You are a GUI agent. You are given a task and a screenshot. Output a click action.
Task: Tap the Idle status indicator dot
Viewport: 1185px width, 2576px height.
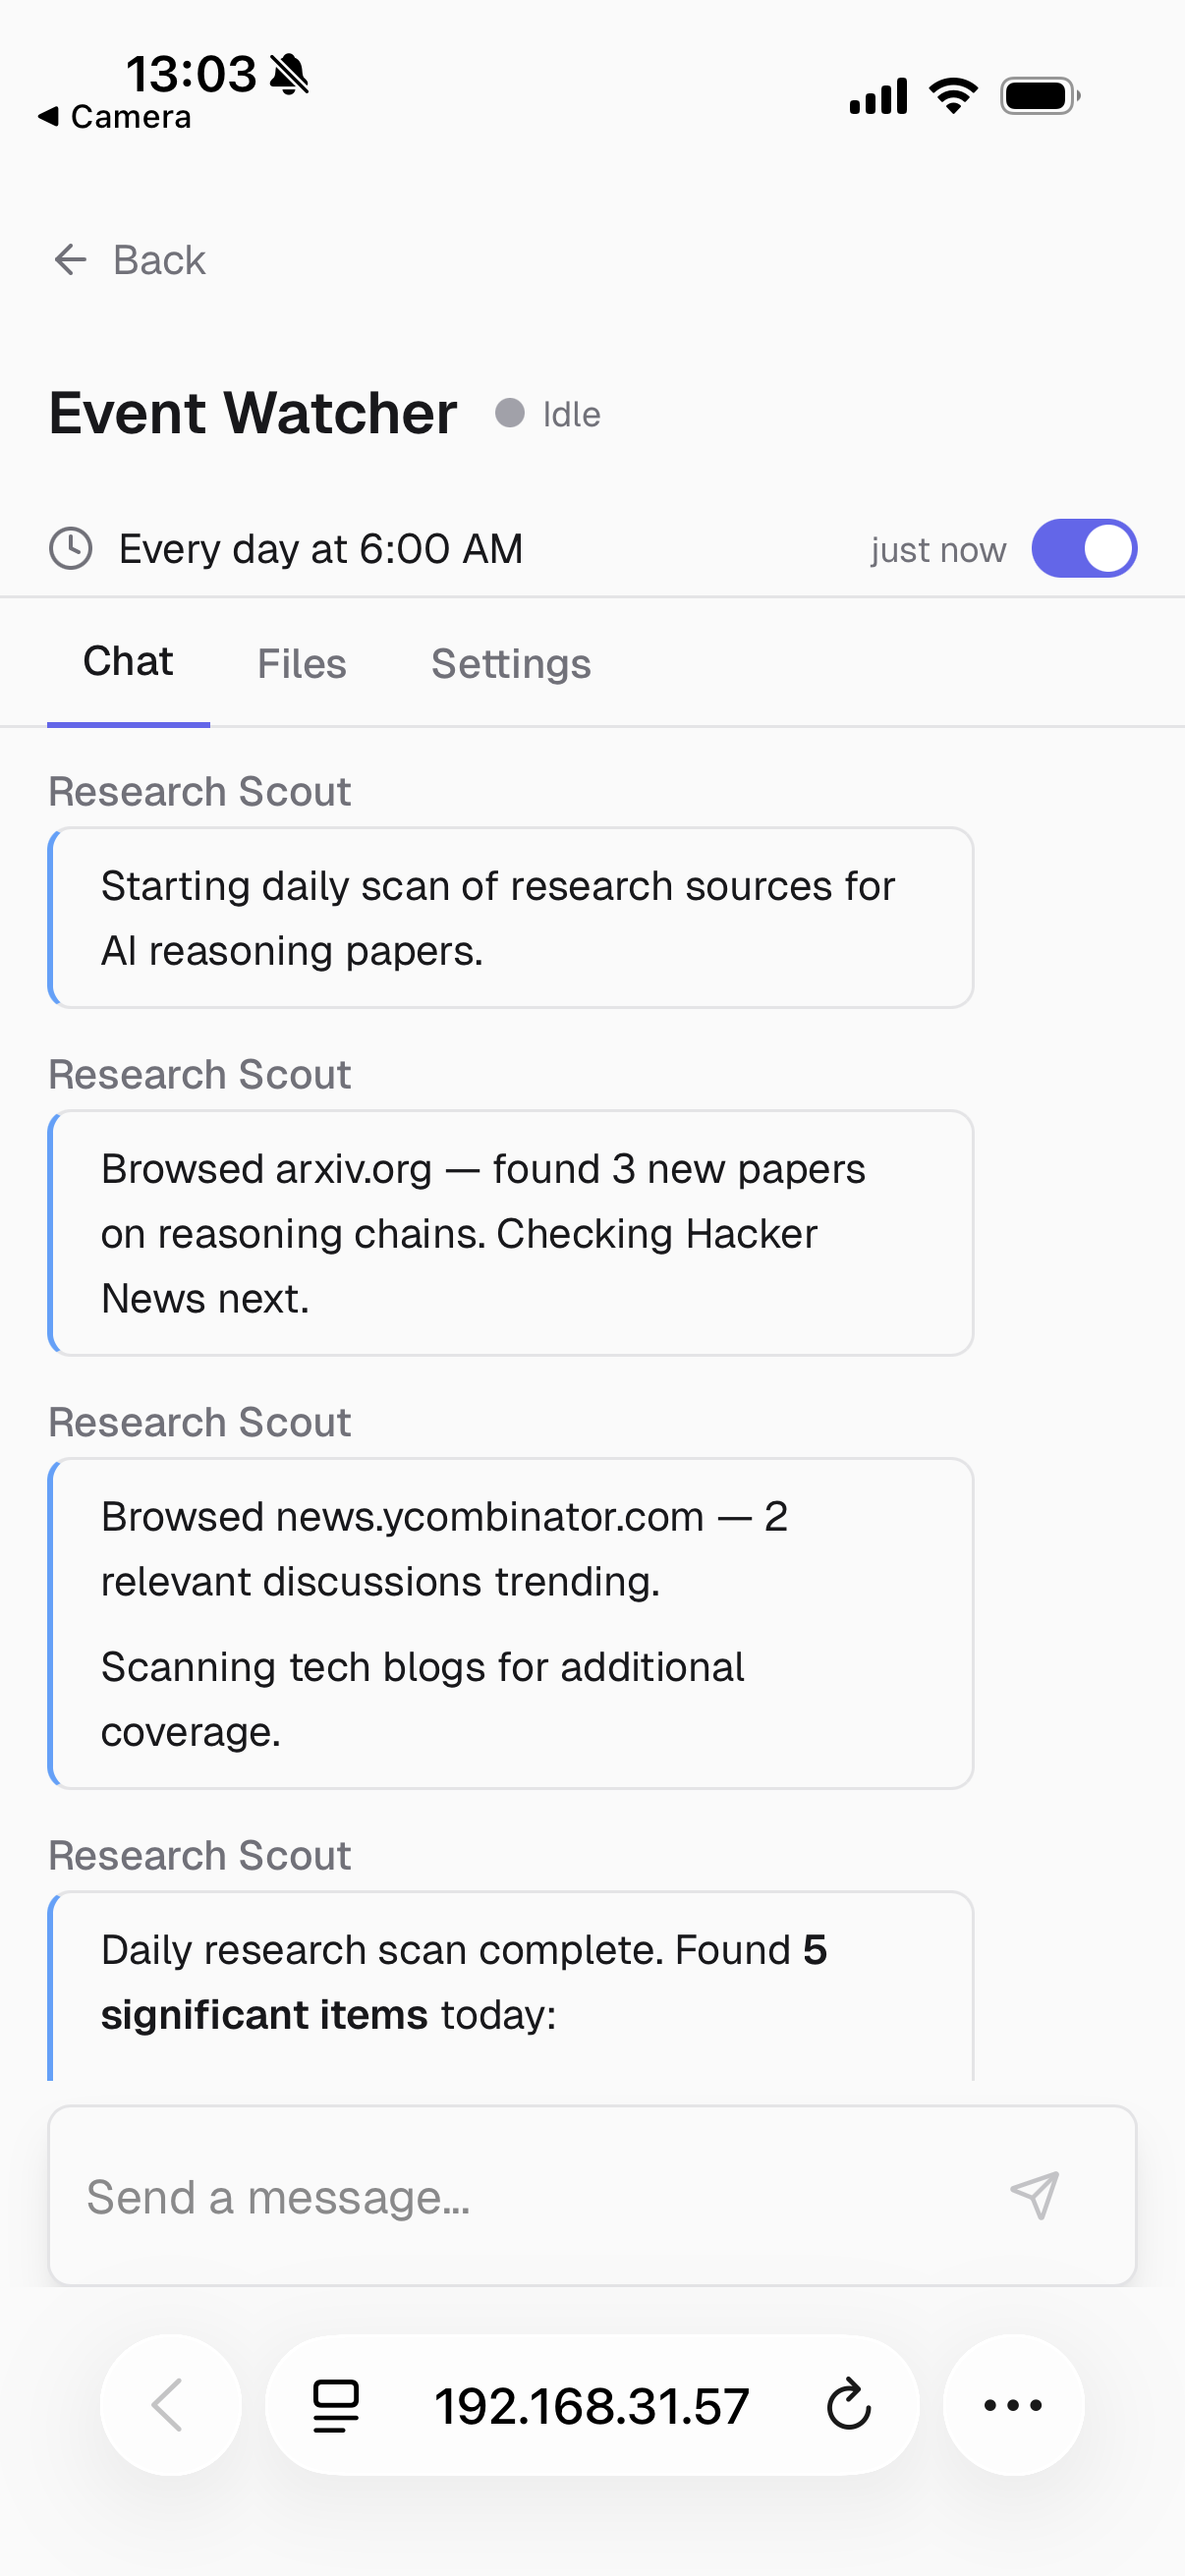tap(511, 413)
